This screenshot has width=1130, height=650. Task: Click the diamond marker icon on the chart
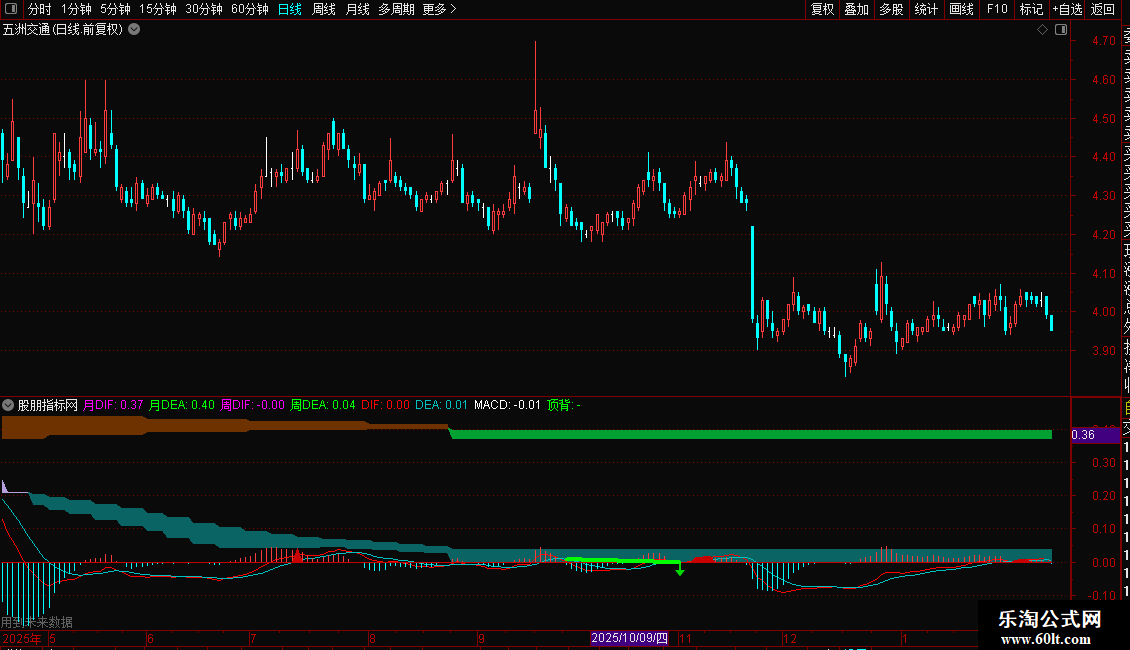[1042, 30]
